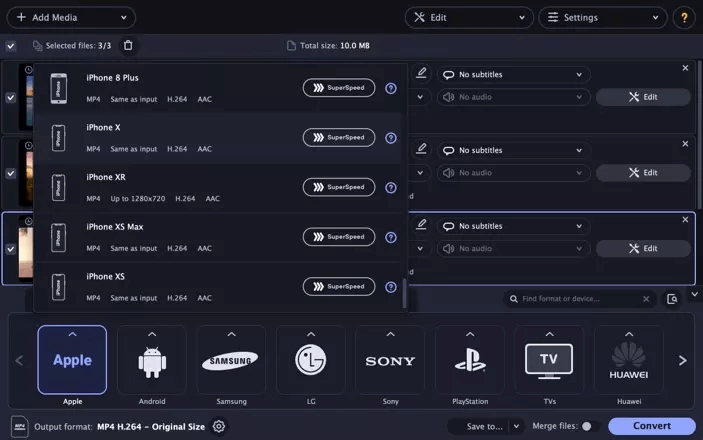
Task: Click the help icon for iPhone XR
Action: pyautogui.click(x=391, y=187)
